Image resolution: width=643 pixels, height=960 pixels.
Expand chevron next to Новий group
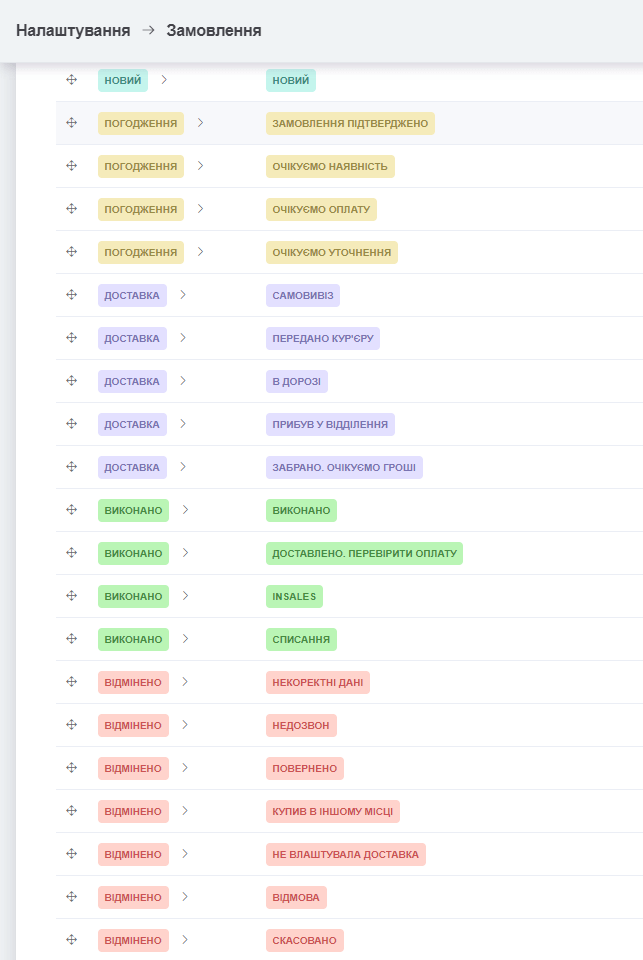tap(164, 80)
